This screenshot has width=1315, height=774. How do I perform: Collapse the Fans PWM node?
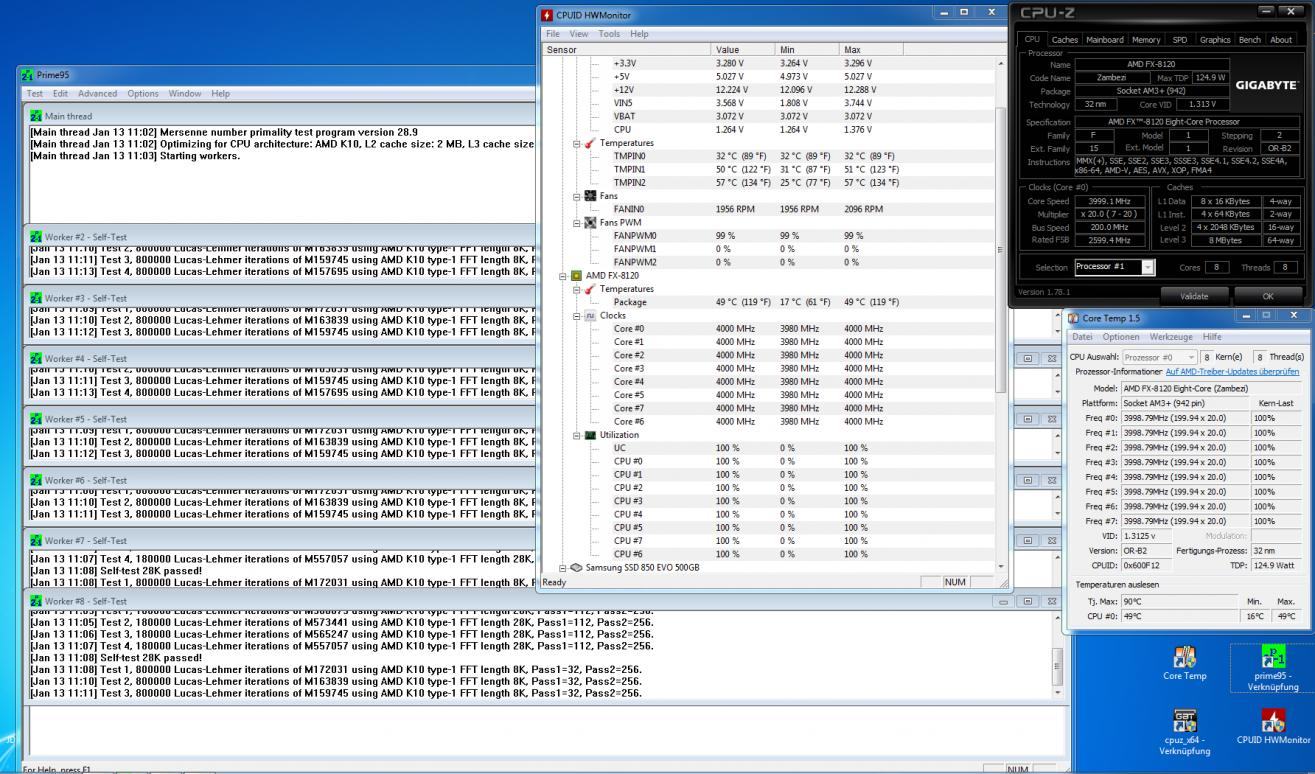point(576,222)
